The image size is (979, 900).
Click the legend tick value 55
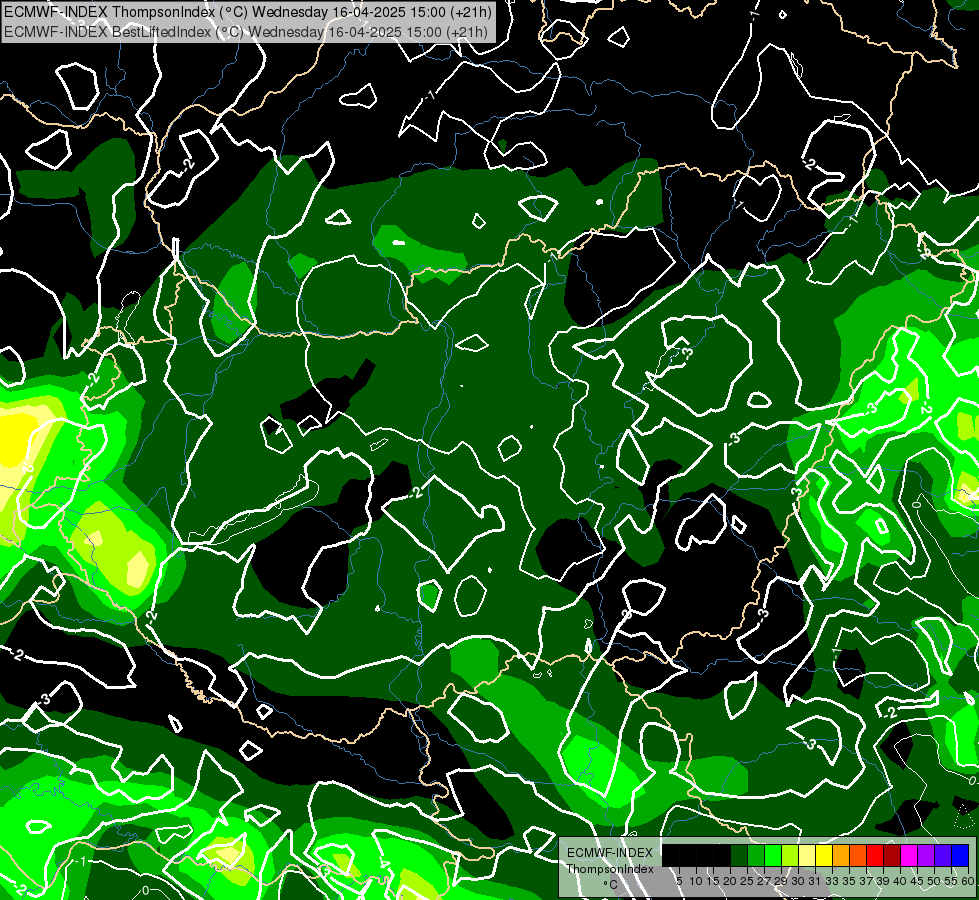click(x=951, y=881)
